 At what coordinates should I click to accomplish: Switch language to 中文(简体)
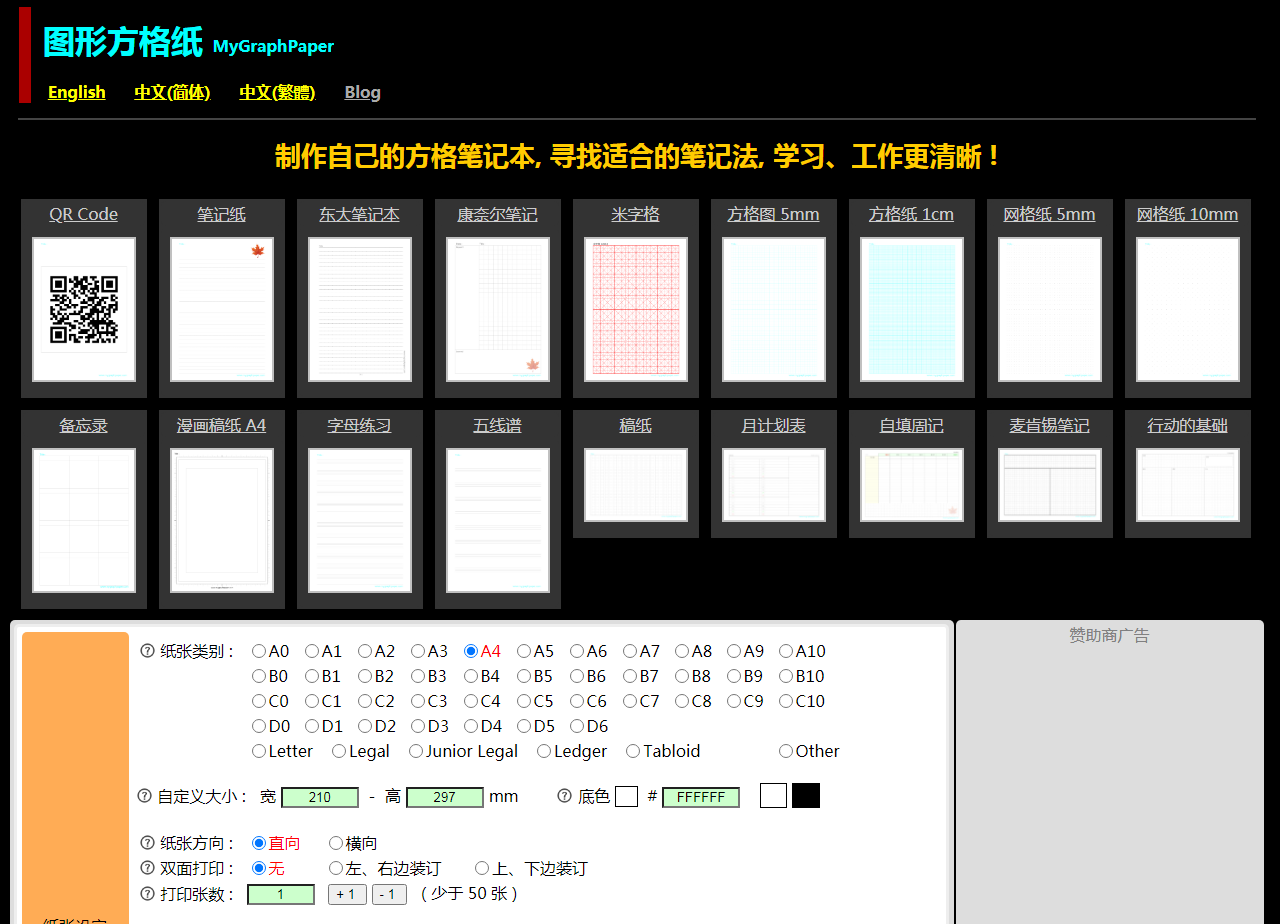(172, 92)
